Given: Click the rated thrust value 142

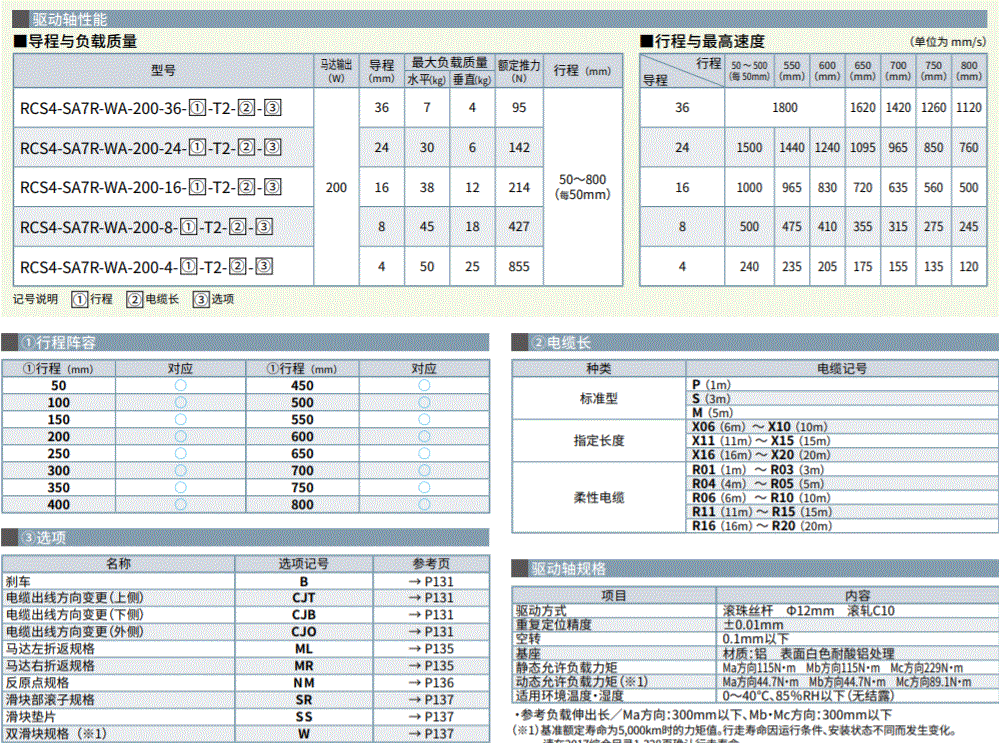Looking at the screenshot, I should [x=519, y=148].
